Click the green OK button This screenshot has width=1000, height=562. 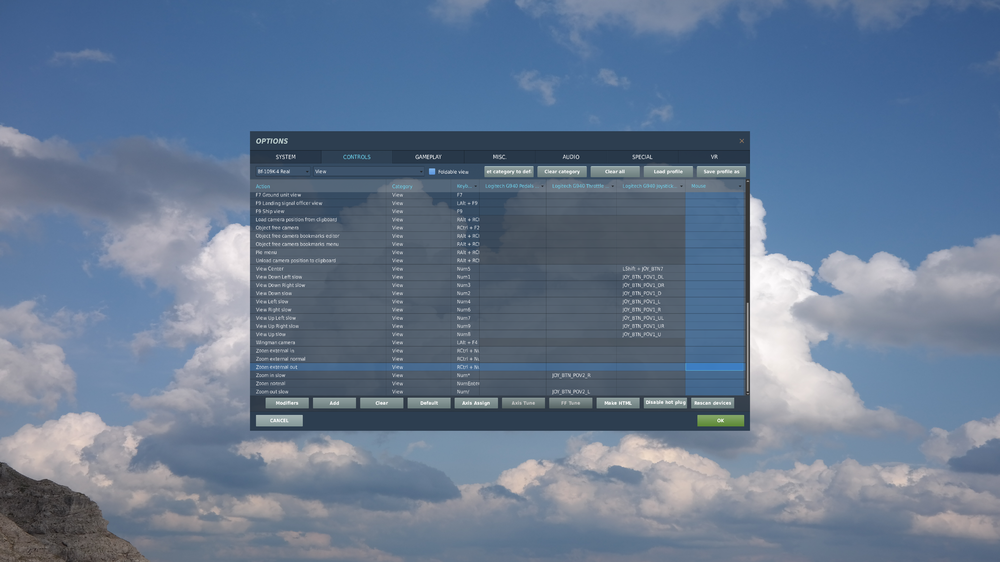[x=720, y=420]
